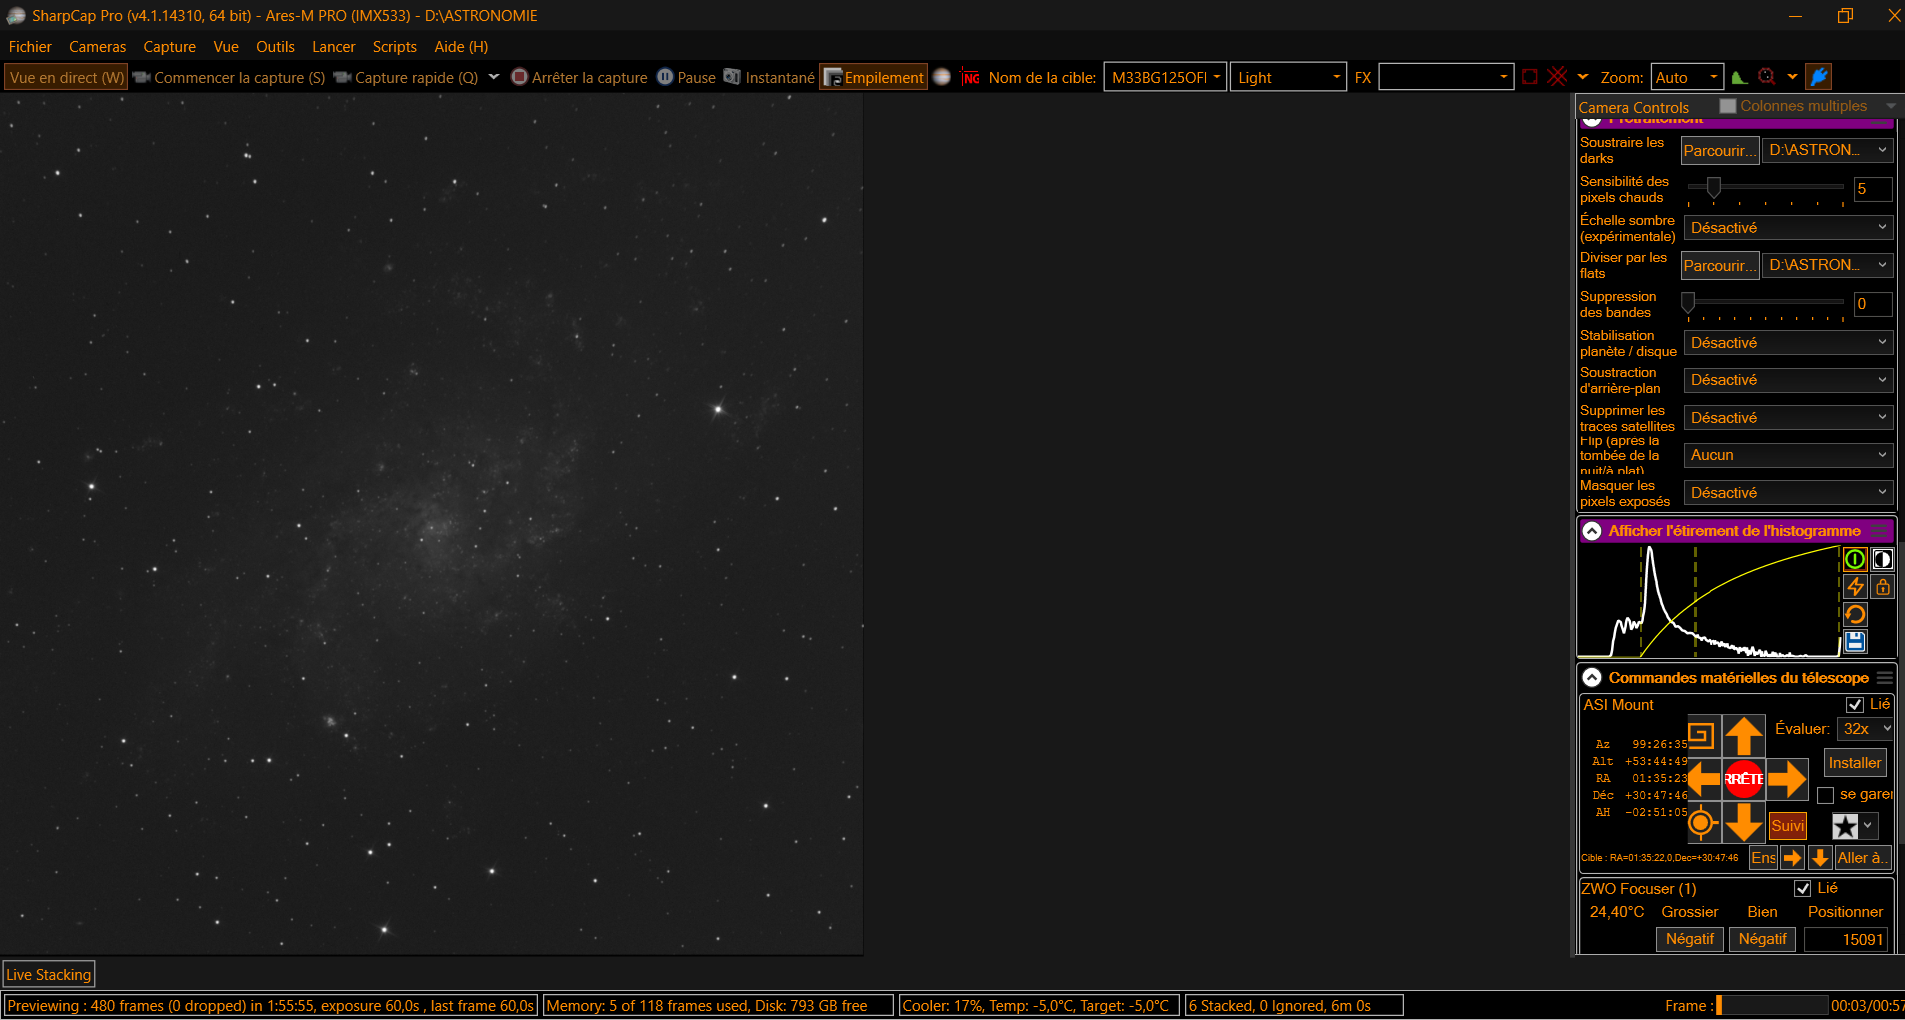Open telescope hardware panel hamburger menu
The image size is (1905, 1020).
pyautogui.click(x=1884, y=678)
